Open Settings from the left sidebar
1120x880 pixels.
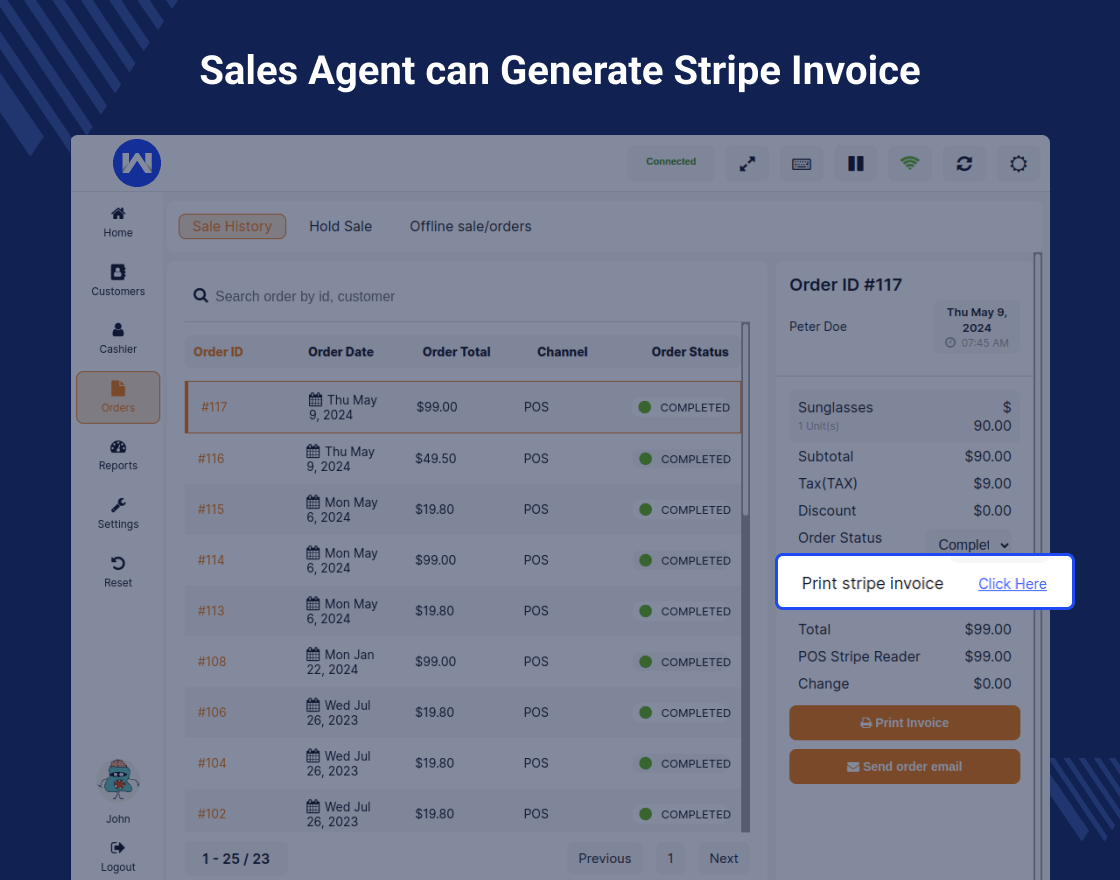117,513
